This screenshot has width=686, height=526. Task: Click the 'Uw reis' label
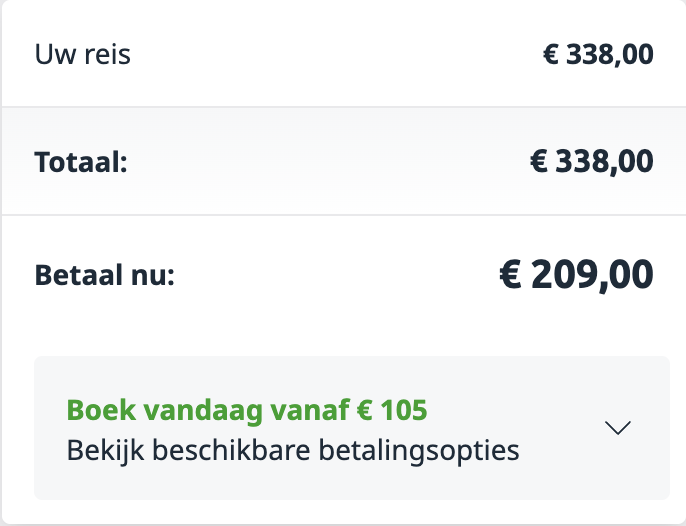coord(83,54)
